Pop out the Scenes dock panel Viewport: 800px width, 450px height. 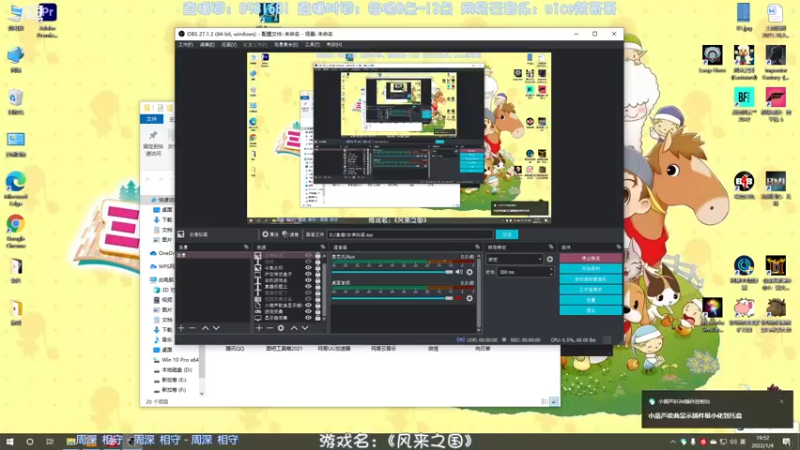(246, 247)
